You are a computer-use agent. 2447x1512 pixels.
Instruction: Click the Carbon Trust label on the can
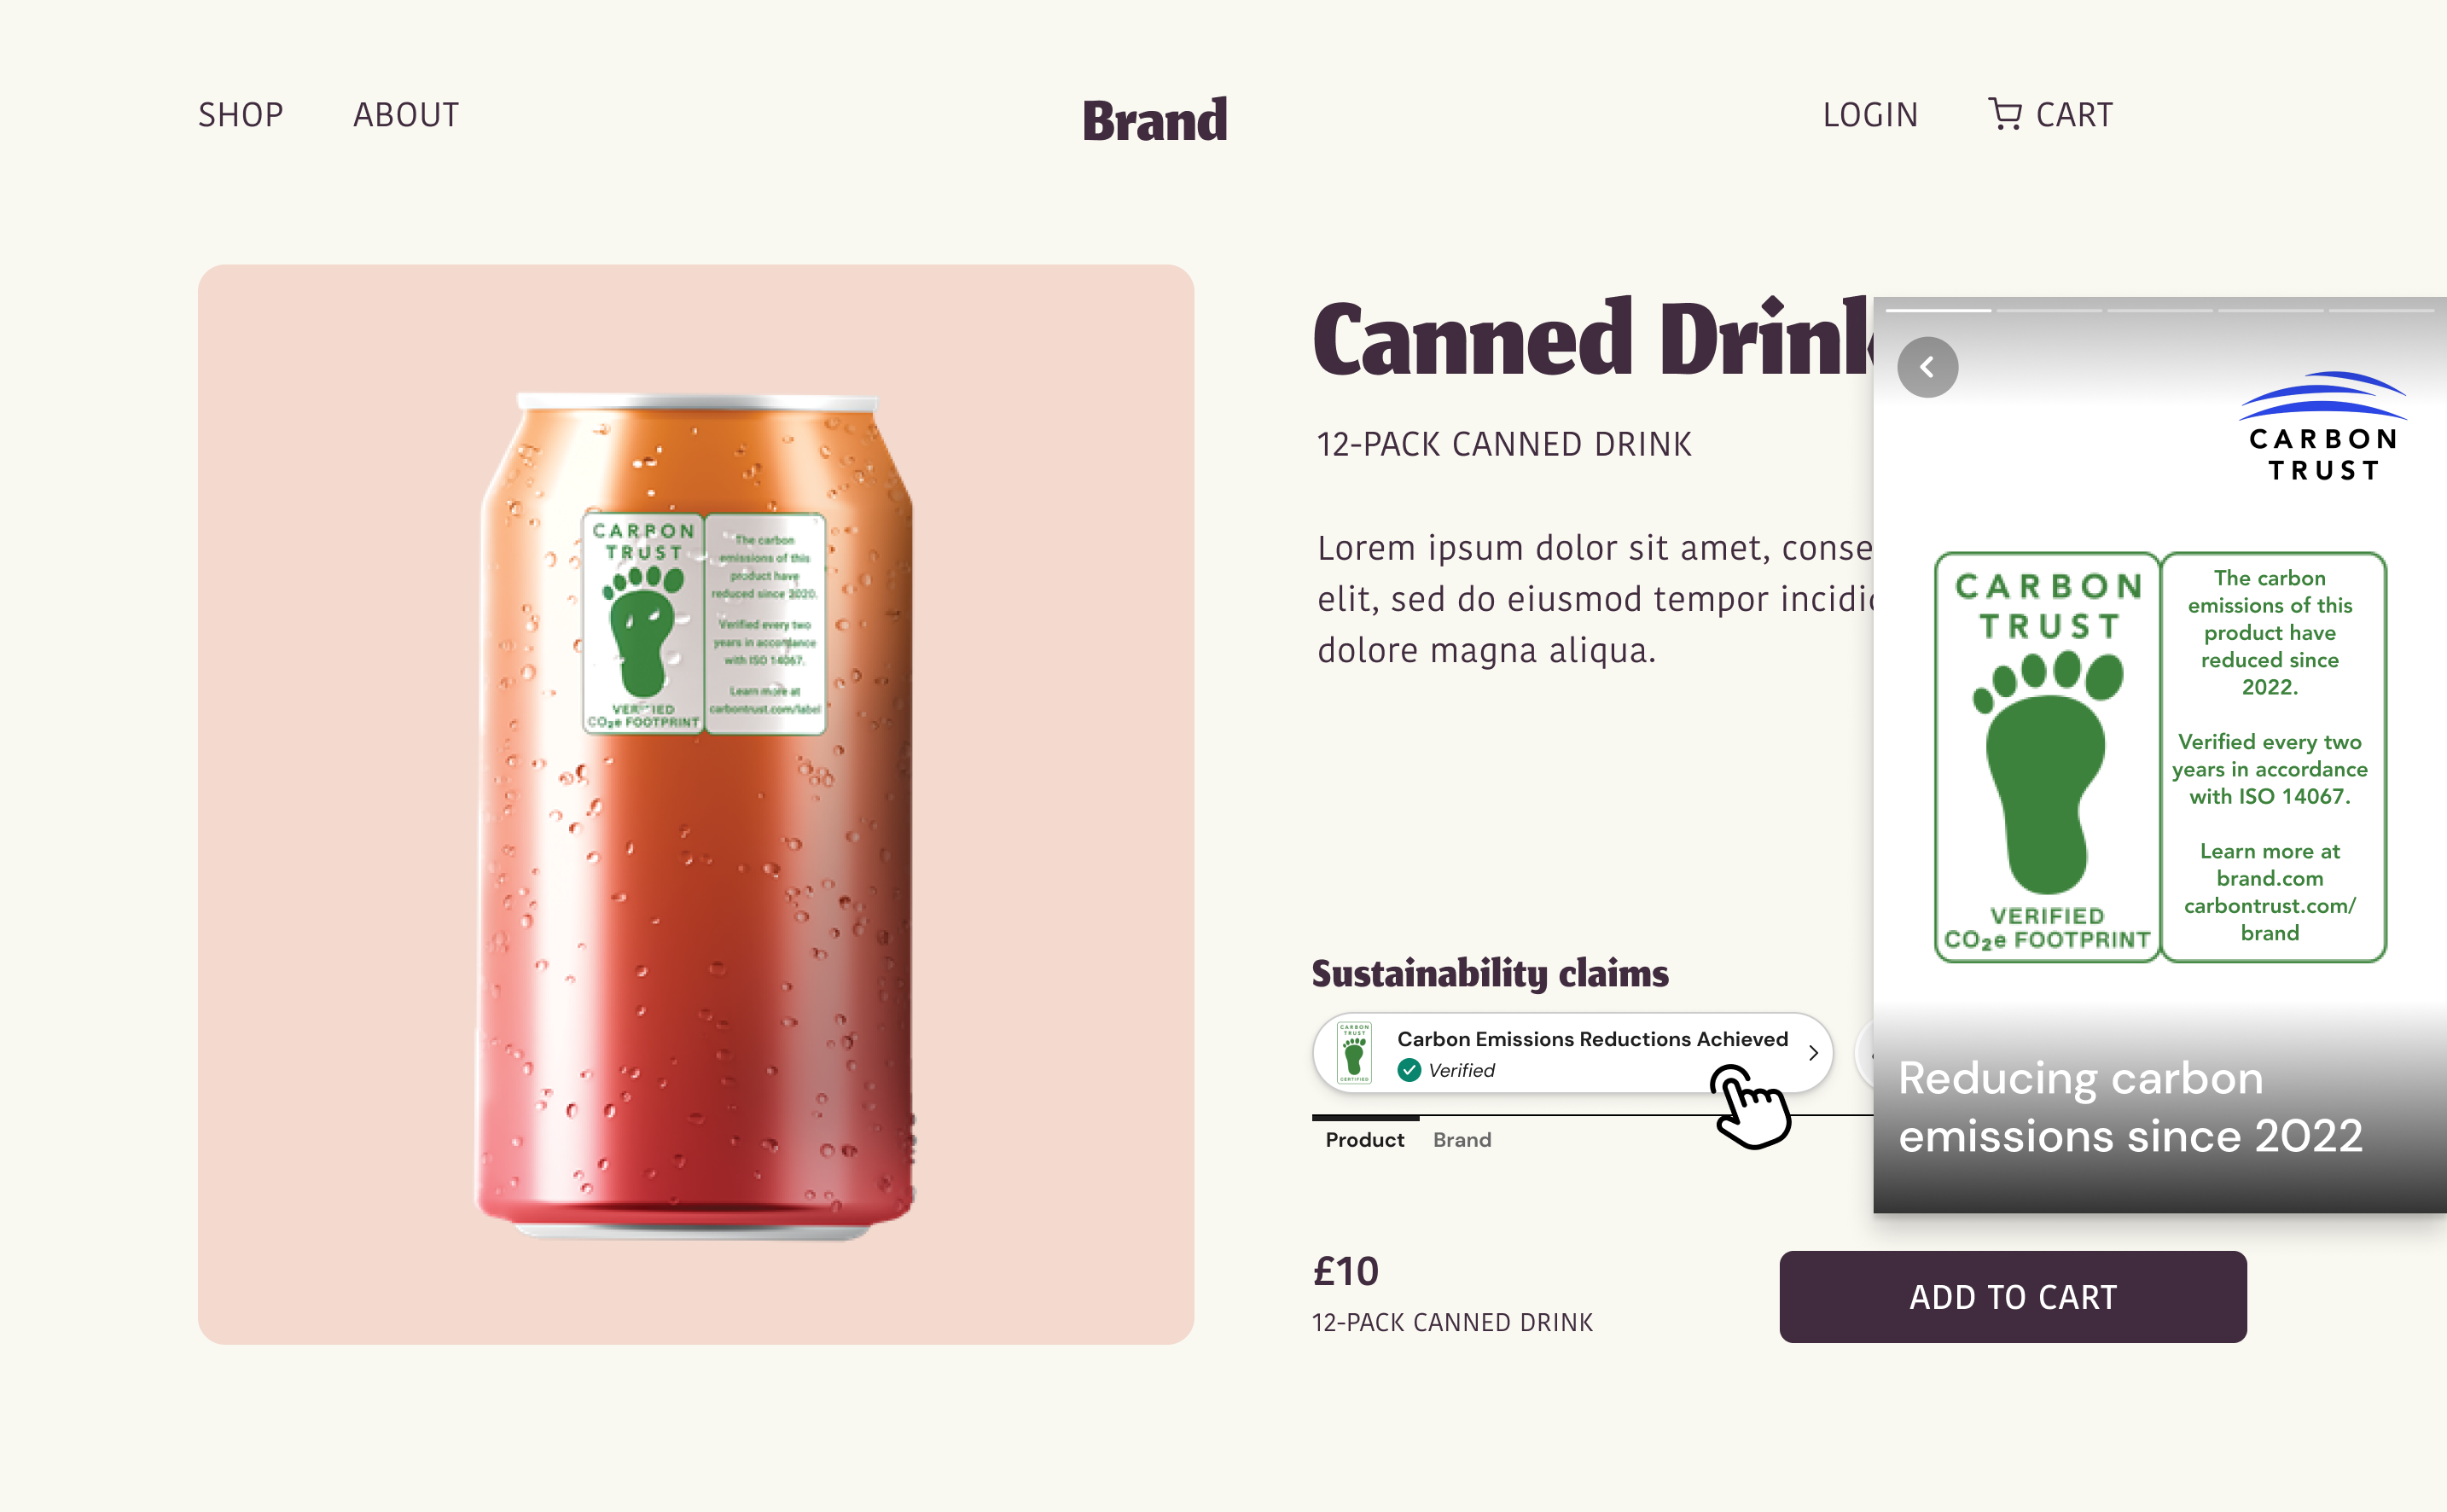[704, 624]
